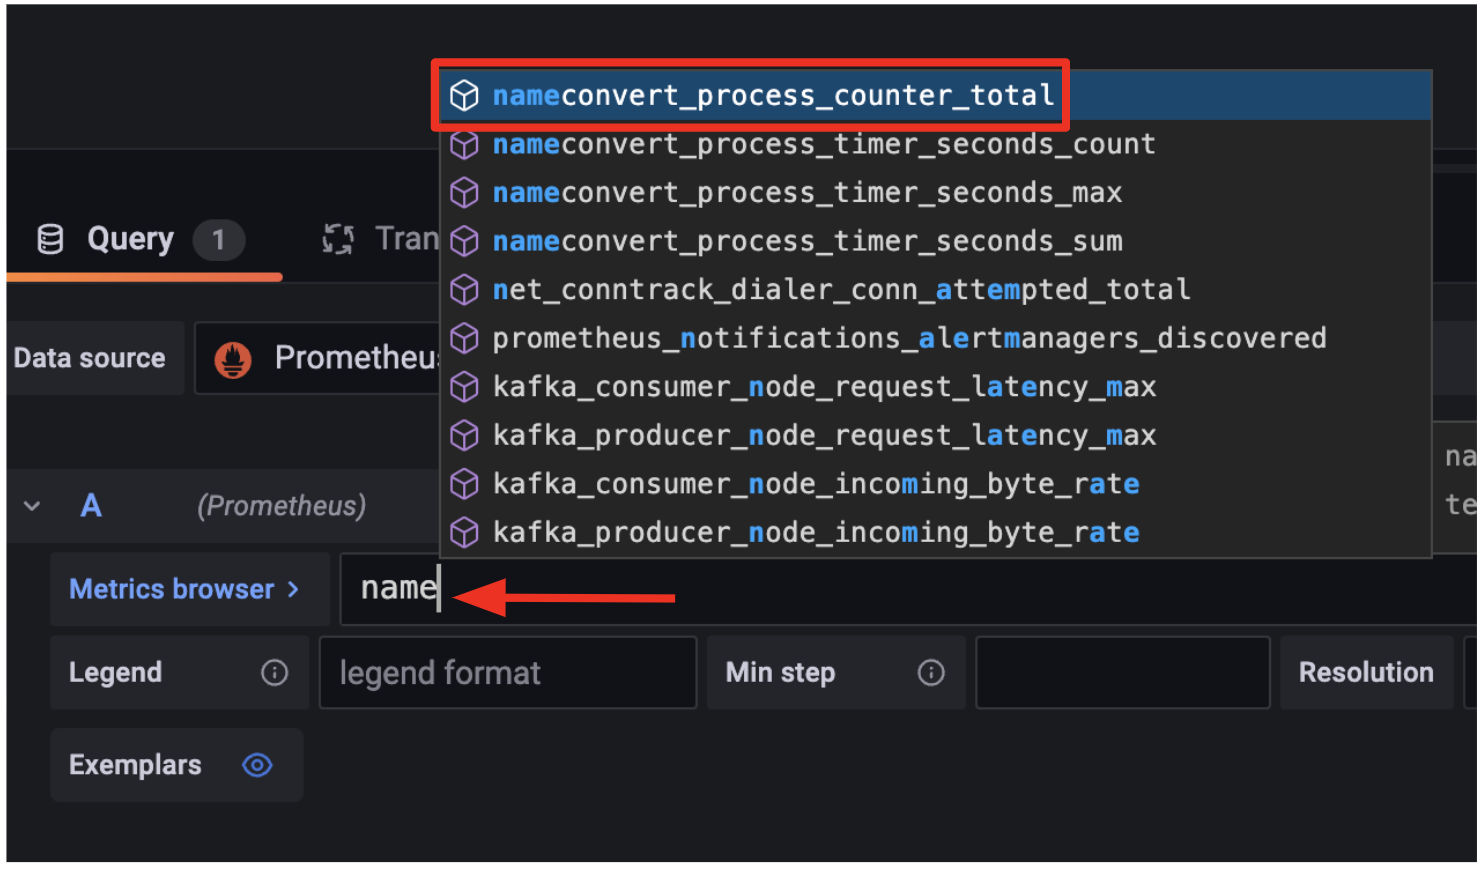The width and height of the screenshot is (1484, 870).
Task: Click the query expression field containing name
Action: (x=900, y=590)
